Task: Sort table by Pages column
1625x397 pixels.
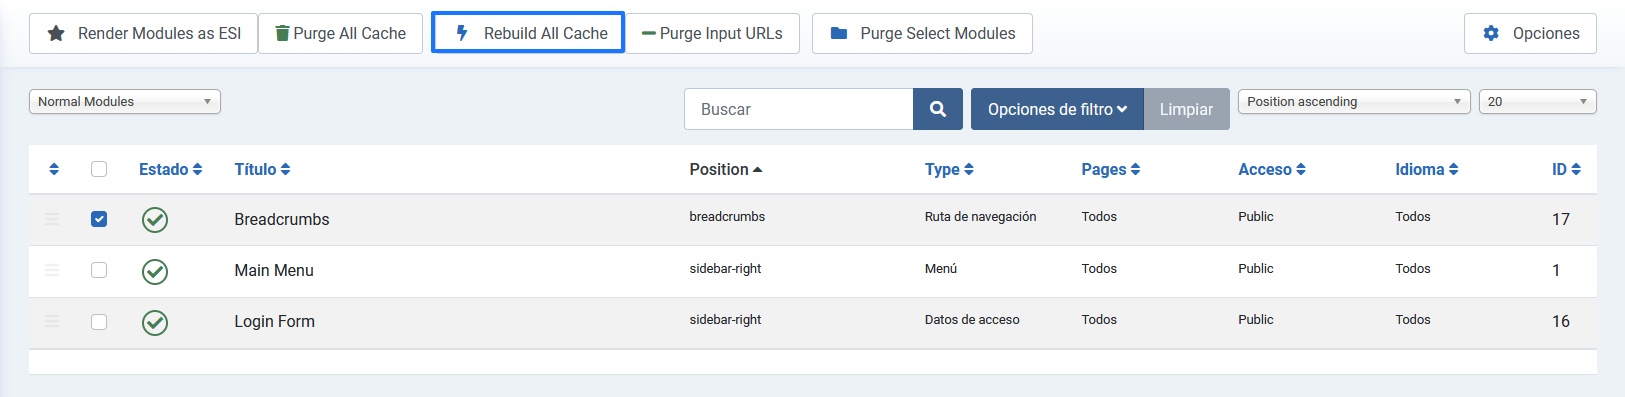Action: pos(1111,169)
